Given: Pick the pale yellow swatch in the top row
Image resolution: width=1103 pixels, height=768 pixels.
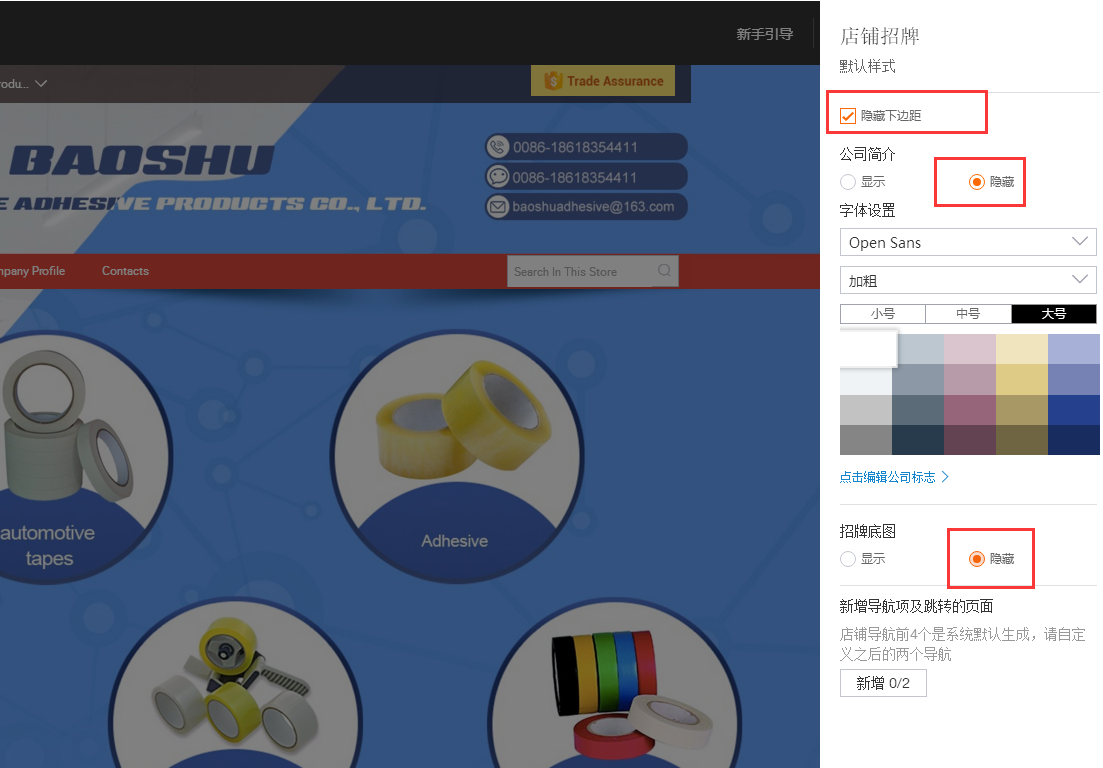Looking at the screenshot, I should 1022,349.
